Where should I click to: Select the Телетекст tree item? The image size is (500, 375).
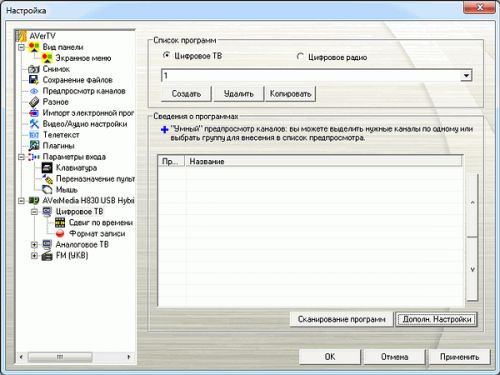click(x=61, y=135)
